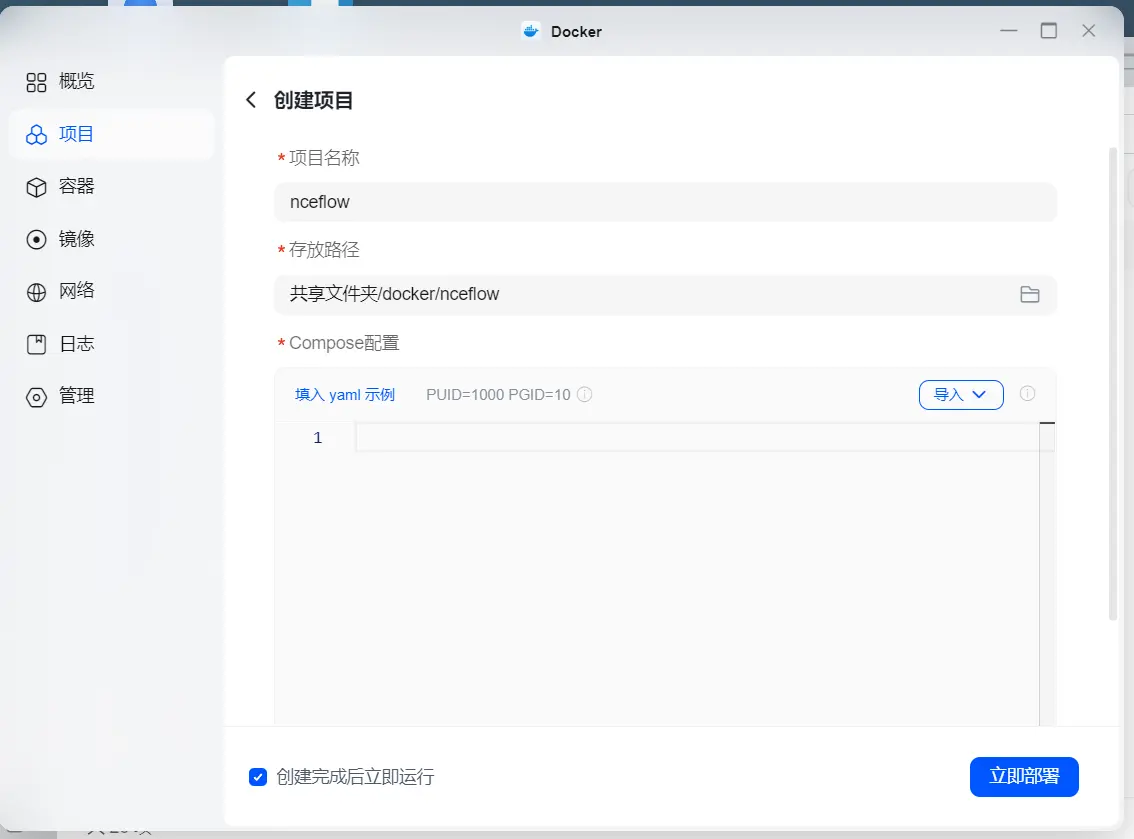Focus the 项目名称 field containing nceflow
The height and width of the screenshot is (839, 1134).
pos(665,202)
